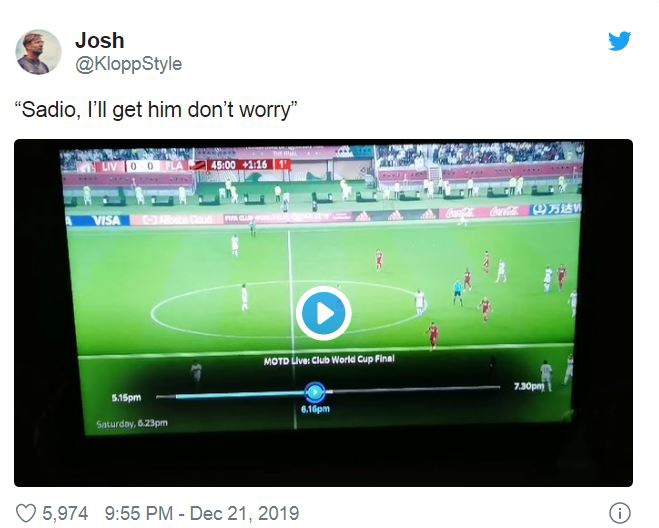Click the 45:00 match clock

click(223, 165)
